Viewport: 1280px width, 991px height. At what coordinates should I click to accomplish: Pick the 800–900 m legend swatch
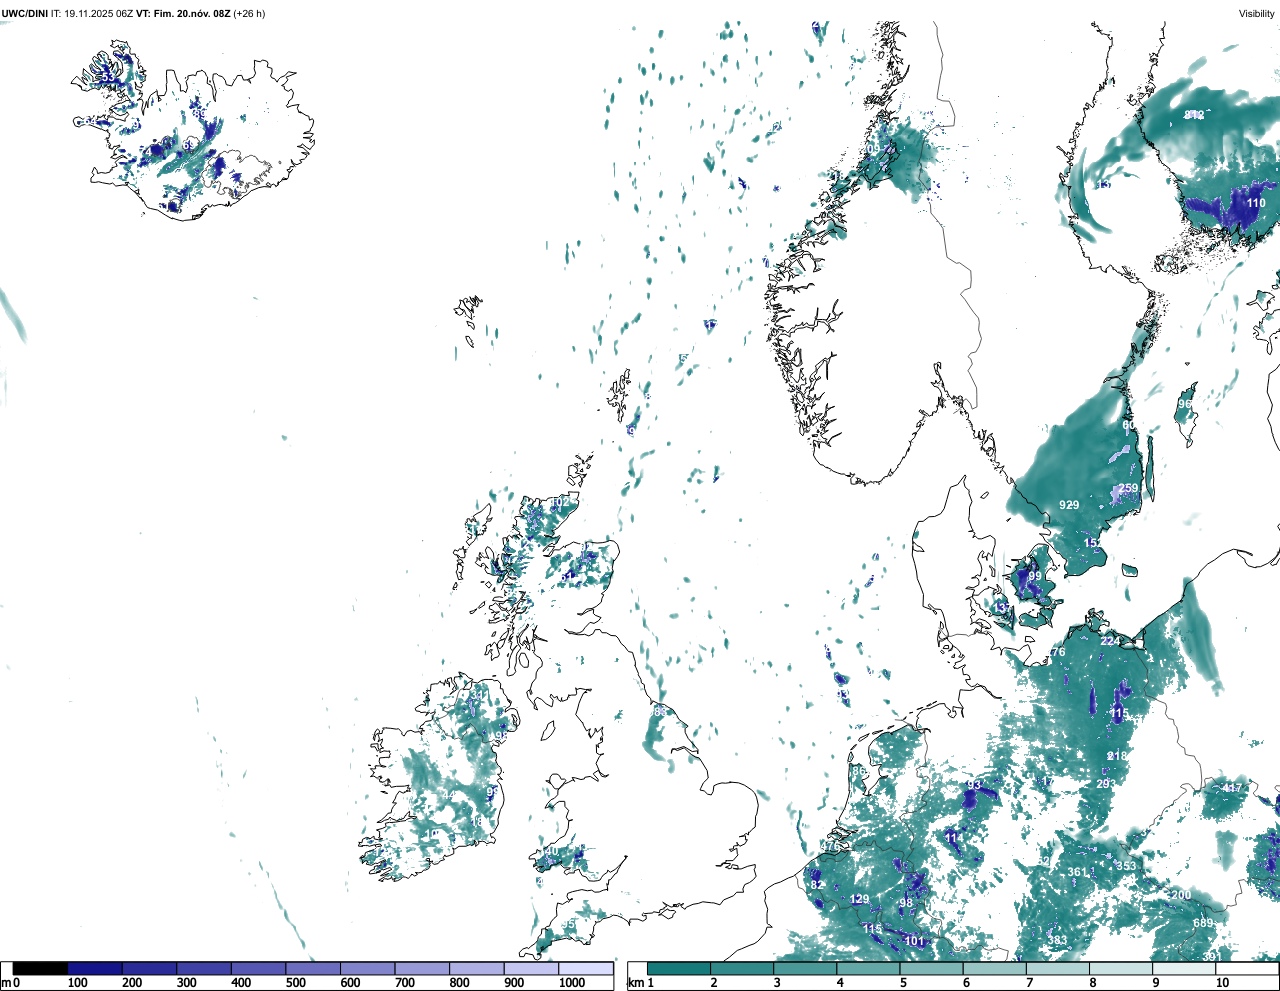point(476,969)
